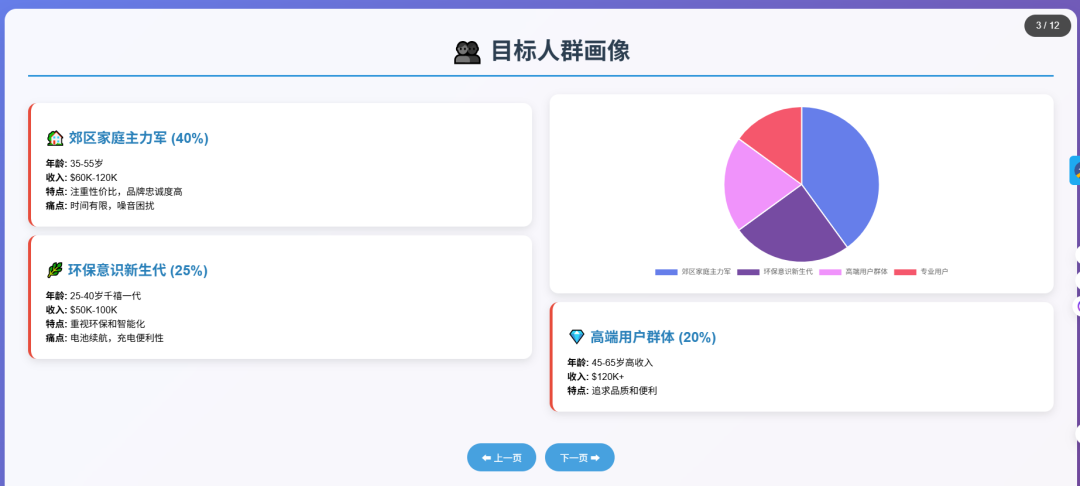Screen dimensions: 1080x486
Task: Toggle 专业用户 red legend box
Action: pos(905,272)
